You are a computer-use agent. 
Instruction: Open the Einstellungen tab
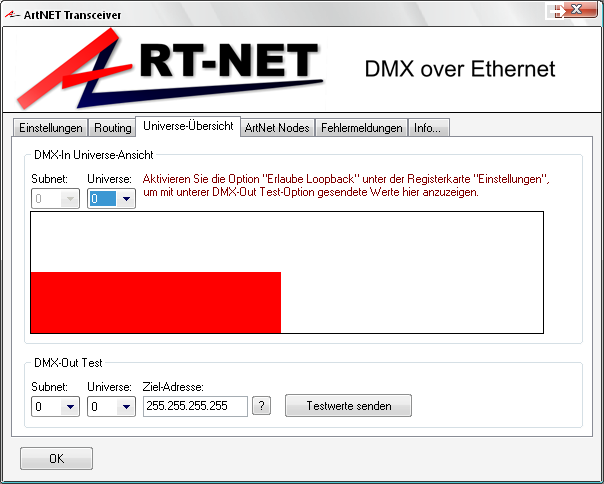click(51, 128)
